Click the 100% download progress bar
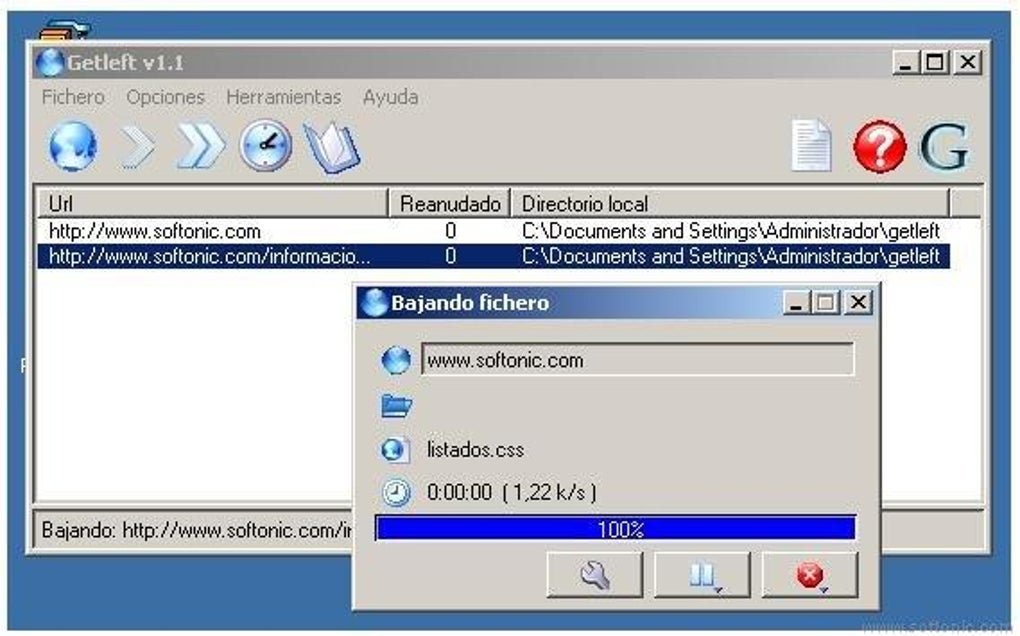This screenshot has height=636, width=1020. click(615, 528)
